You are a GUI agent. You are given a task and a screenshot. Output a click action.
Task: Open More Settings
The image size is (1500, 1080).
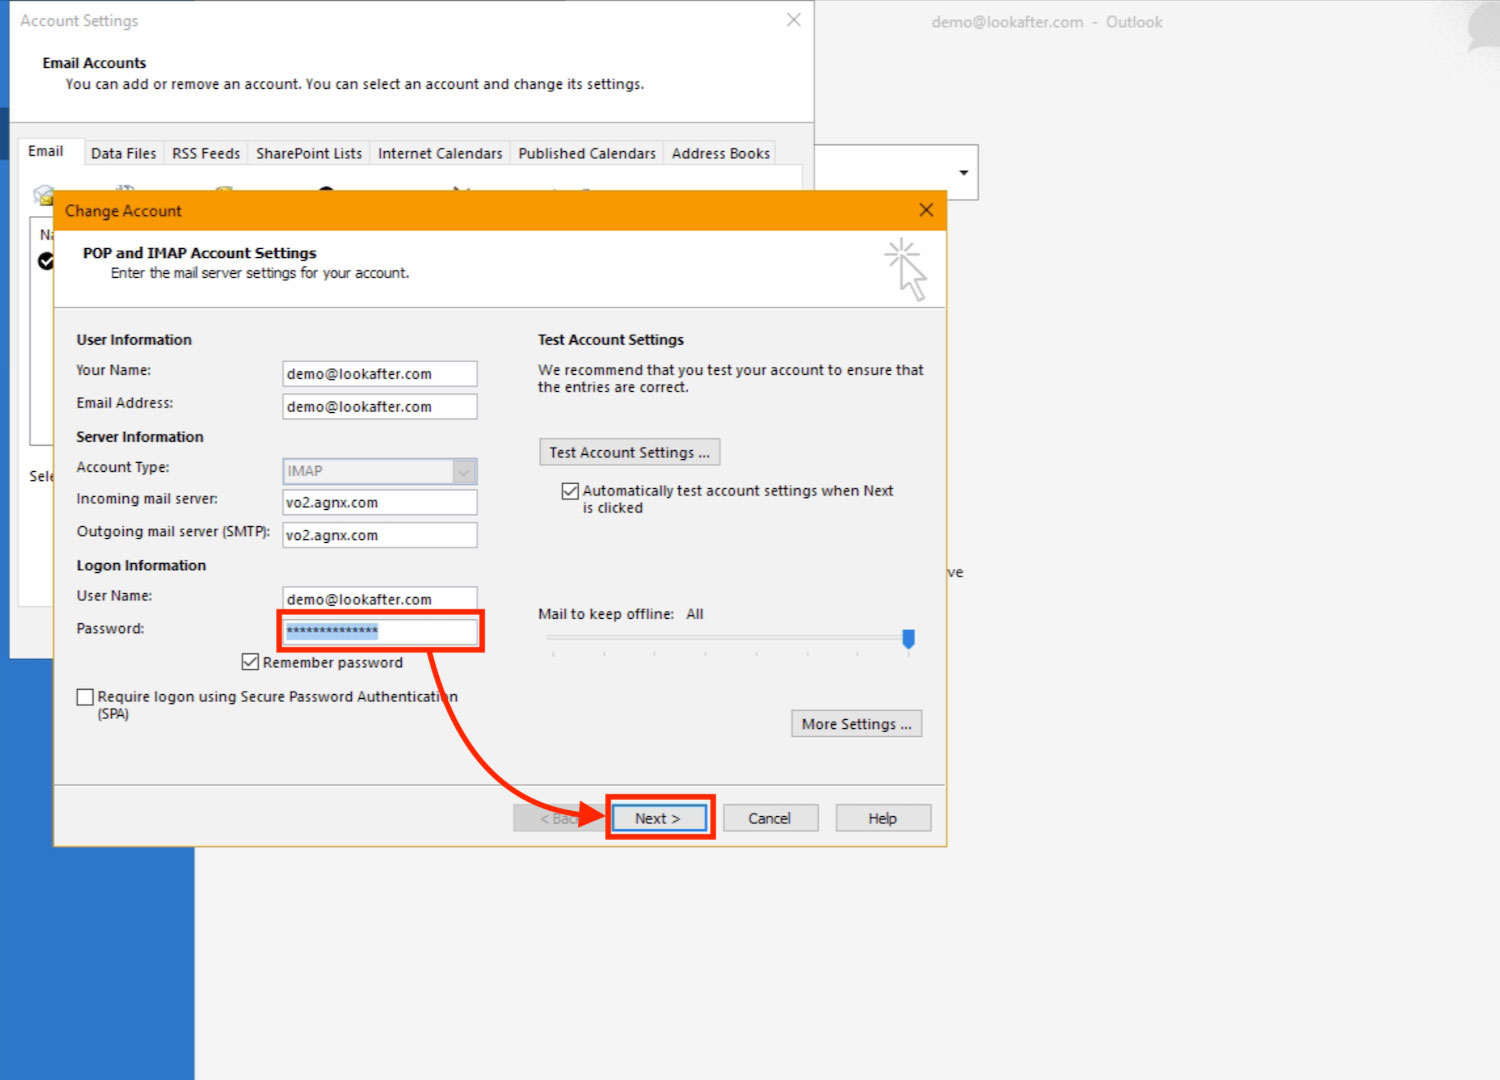[856, 724]
